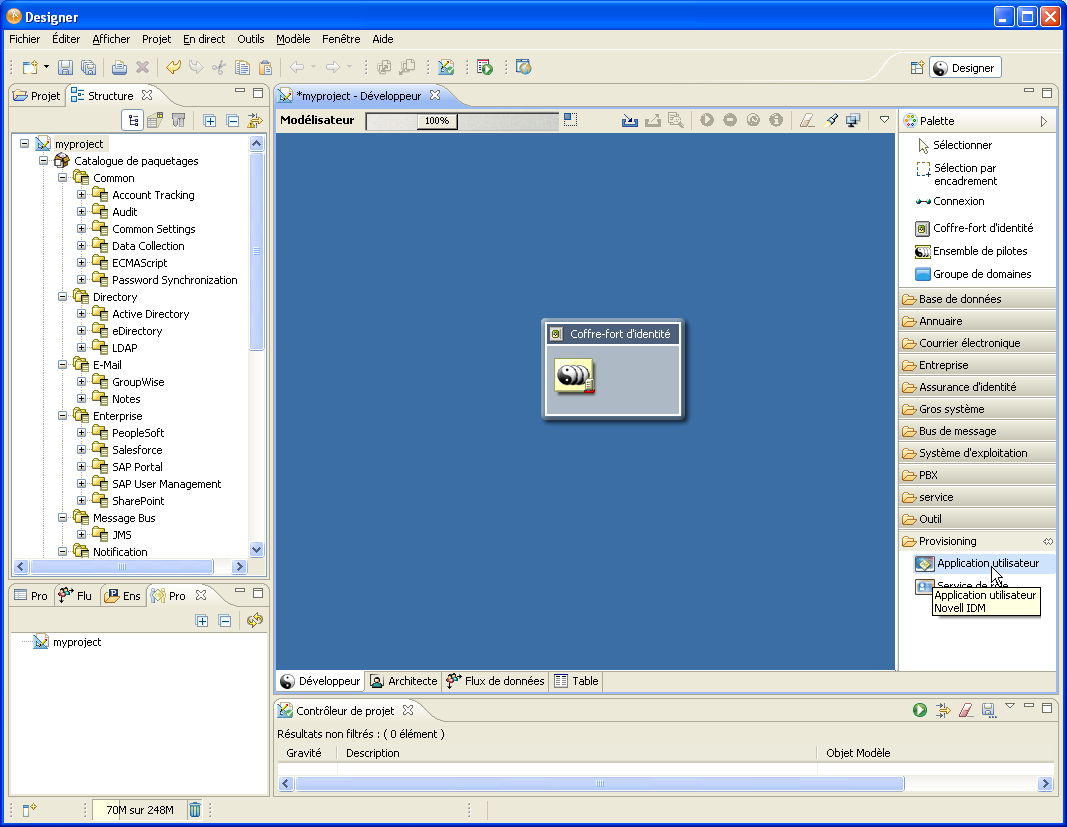Click the driver set icon inside Coffre-fort d'identité

click(574, 376)
